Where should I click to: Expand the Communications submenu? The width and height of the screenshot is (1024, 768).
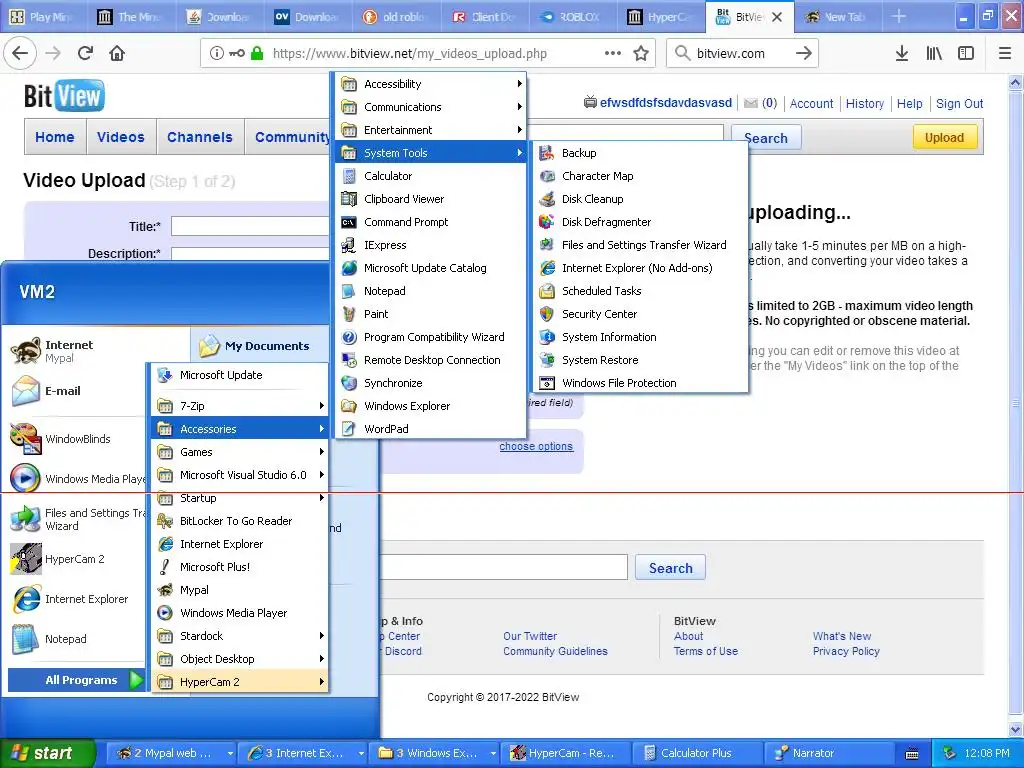pos(431,106)
